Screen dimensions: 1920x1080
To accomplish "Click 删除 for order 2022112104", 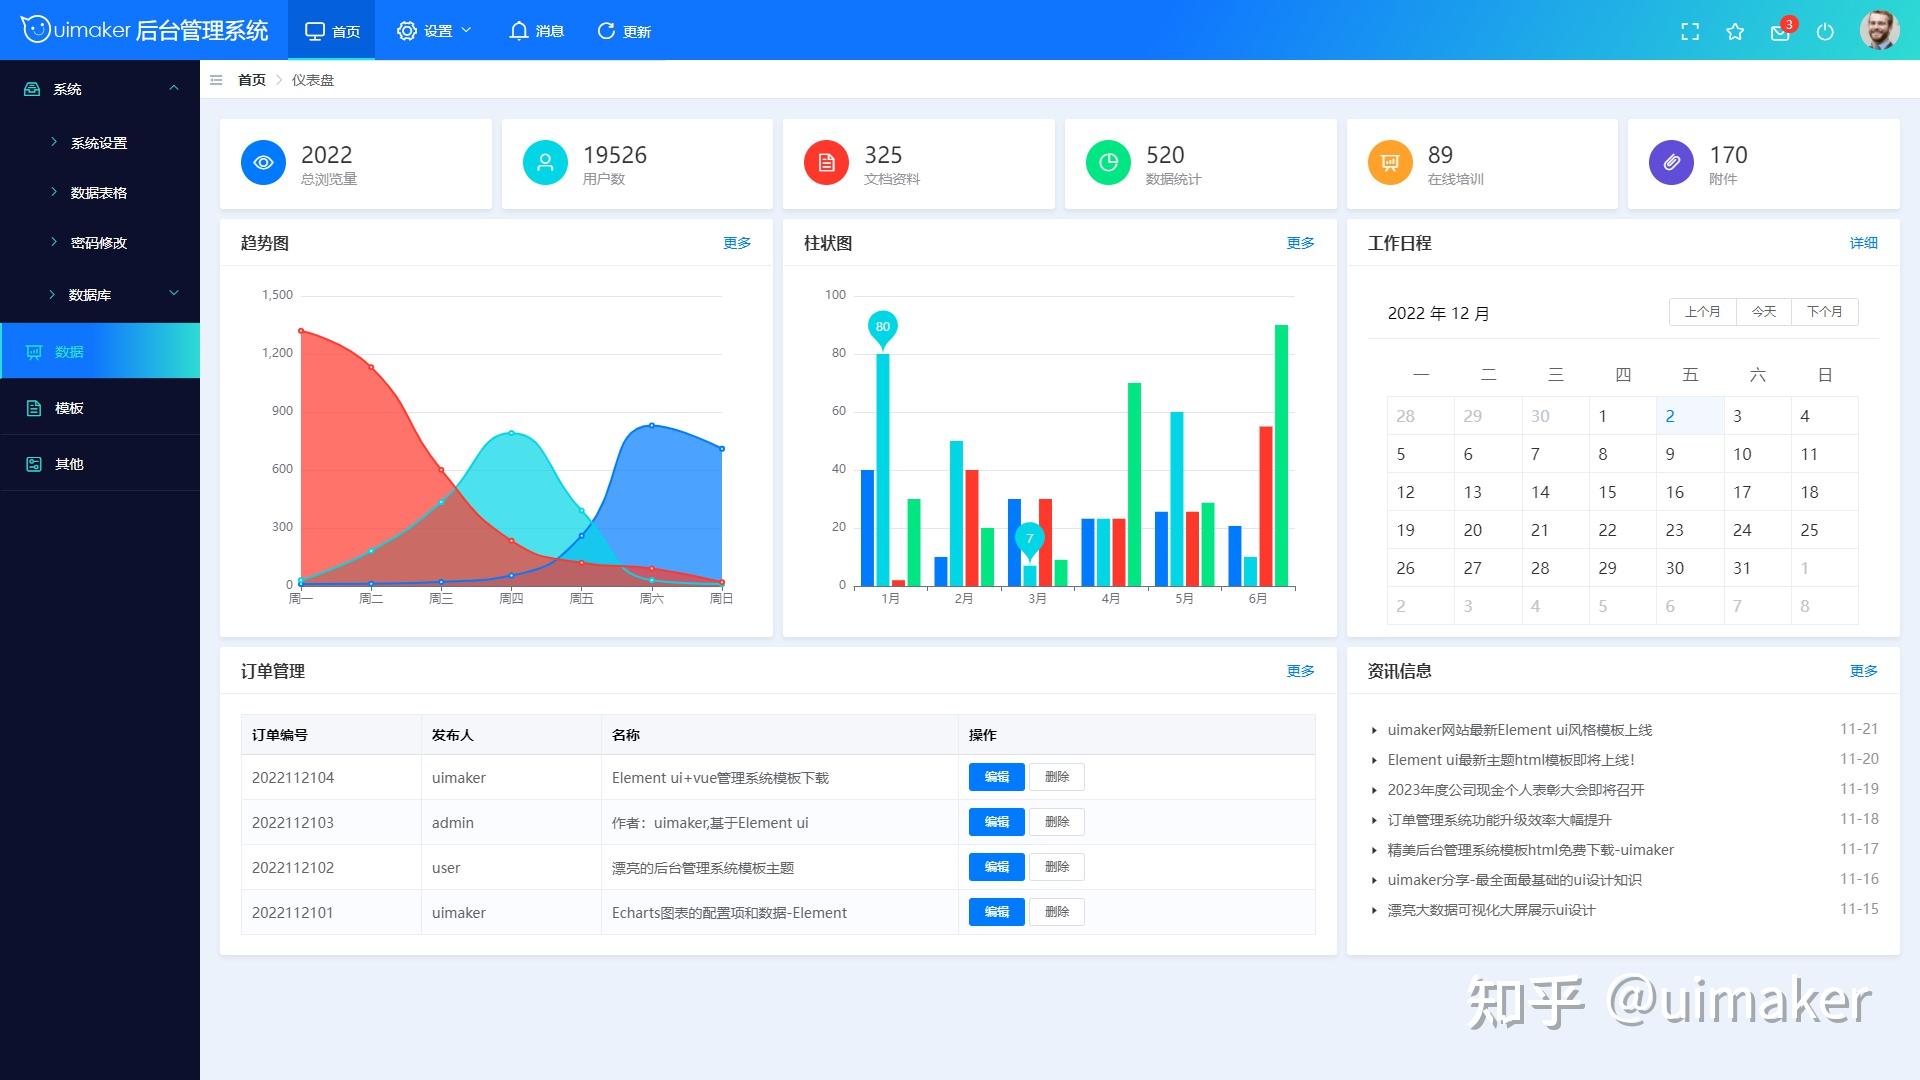I will pyautogui.click(x=1057, y=777).
